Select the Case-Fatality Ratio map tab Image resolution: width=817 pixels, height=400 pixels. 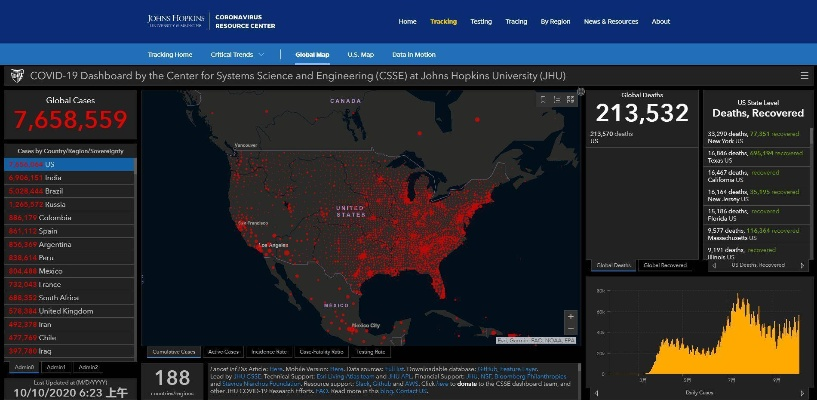(321, 352)
